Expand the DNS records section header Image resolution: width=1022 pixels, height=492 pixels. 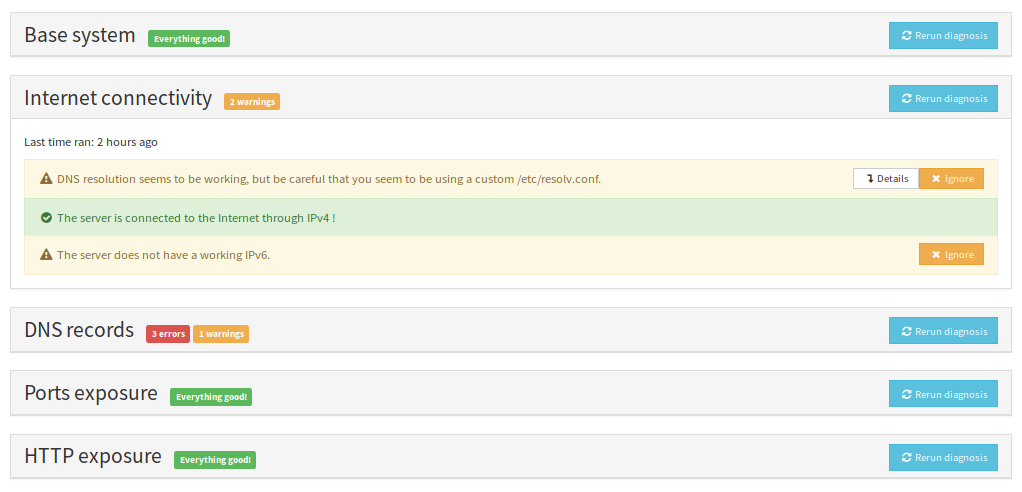pyautogui.click(x=79, y=330)
